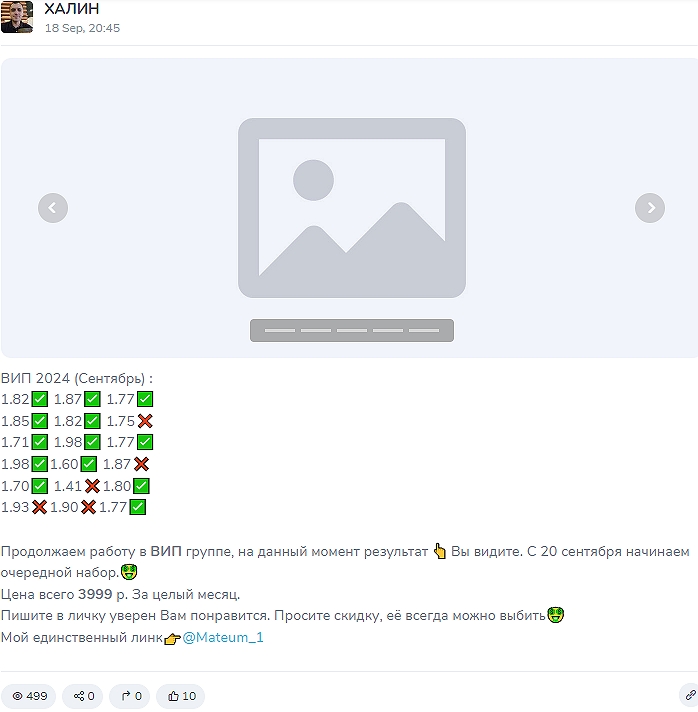Click the ХАЛИН channel avatar photo
The width and height of the screenshot is (698, 712).
[17, 17]
